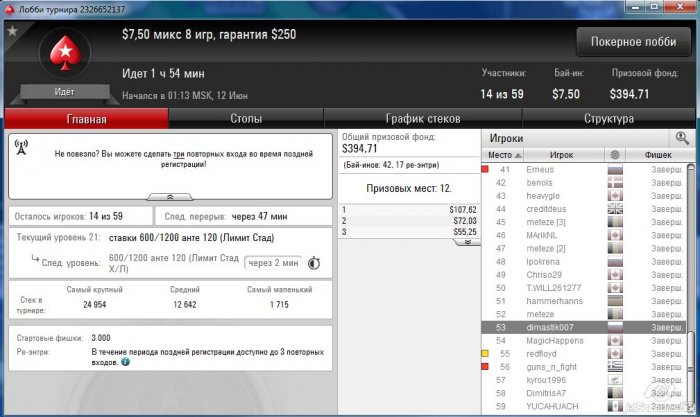Click the Игрок column header
The height and width of the screenshot is (417, 700).
pyautogui.click(x=561, y=155)
